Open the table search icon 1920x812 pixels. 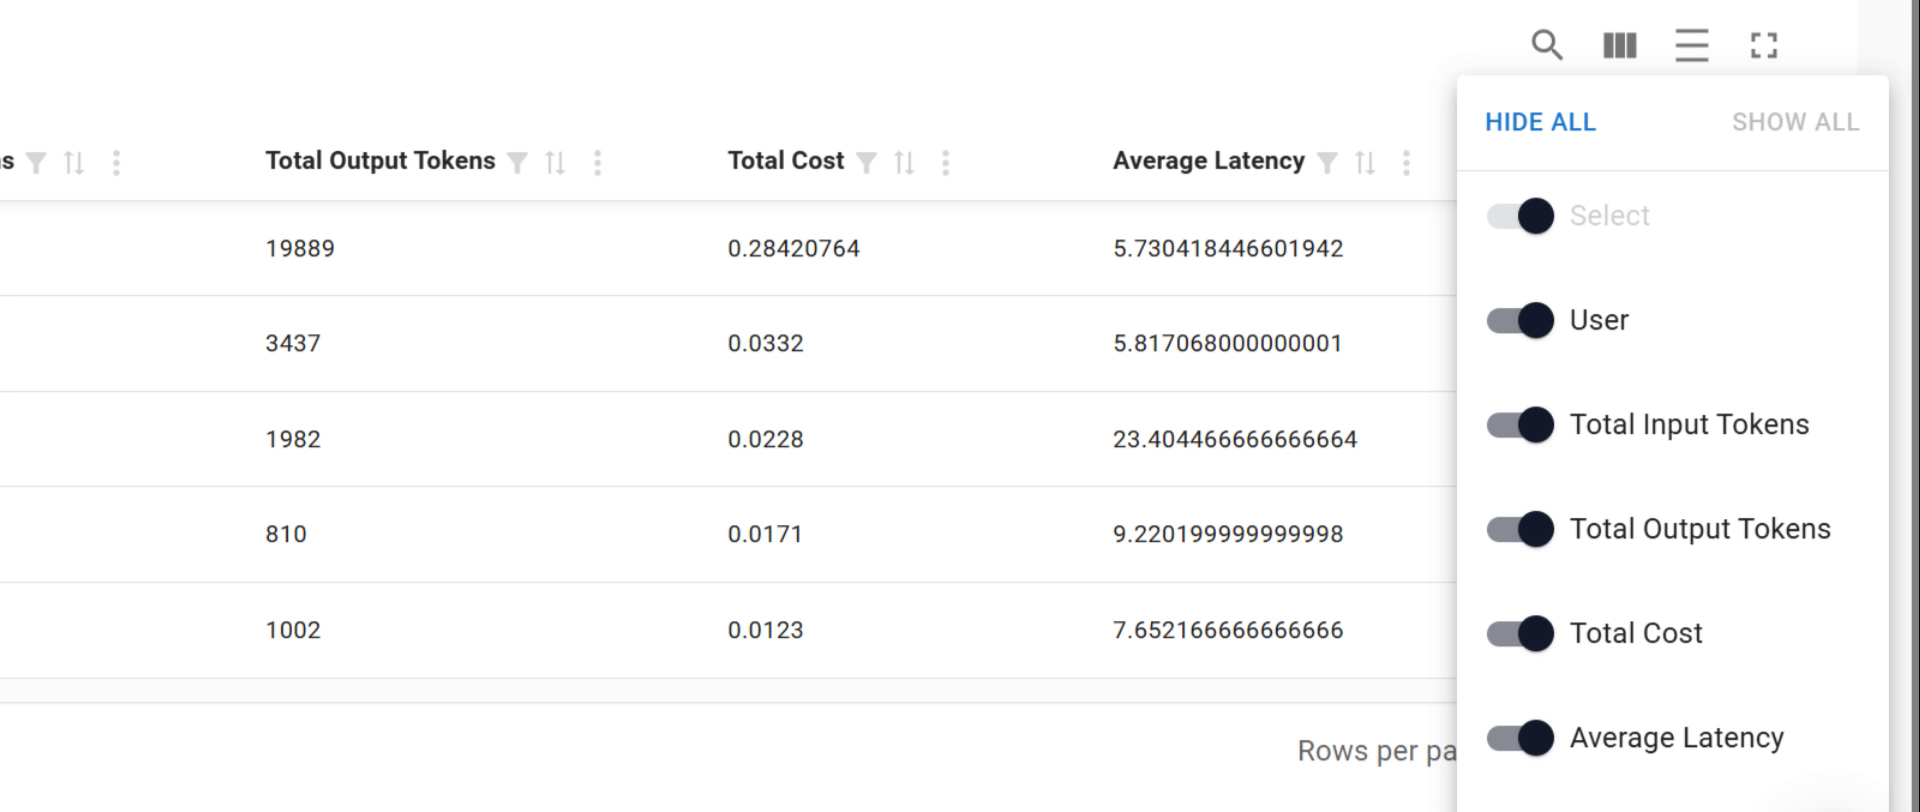point(1547,45)
